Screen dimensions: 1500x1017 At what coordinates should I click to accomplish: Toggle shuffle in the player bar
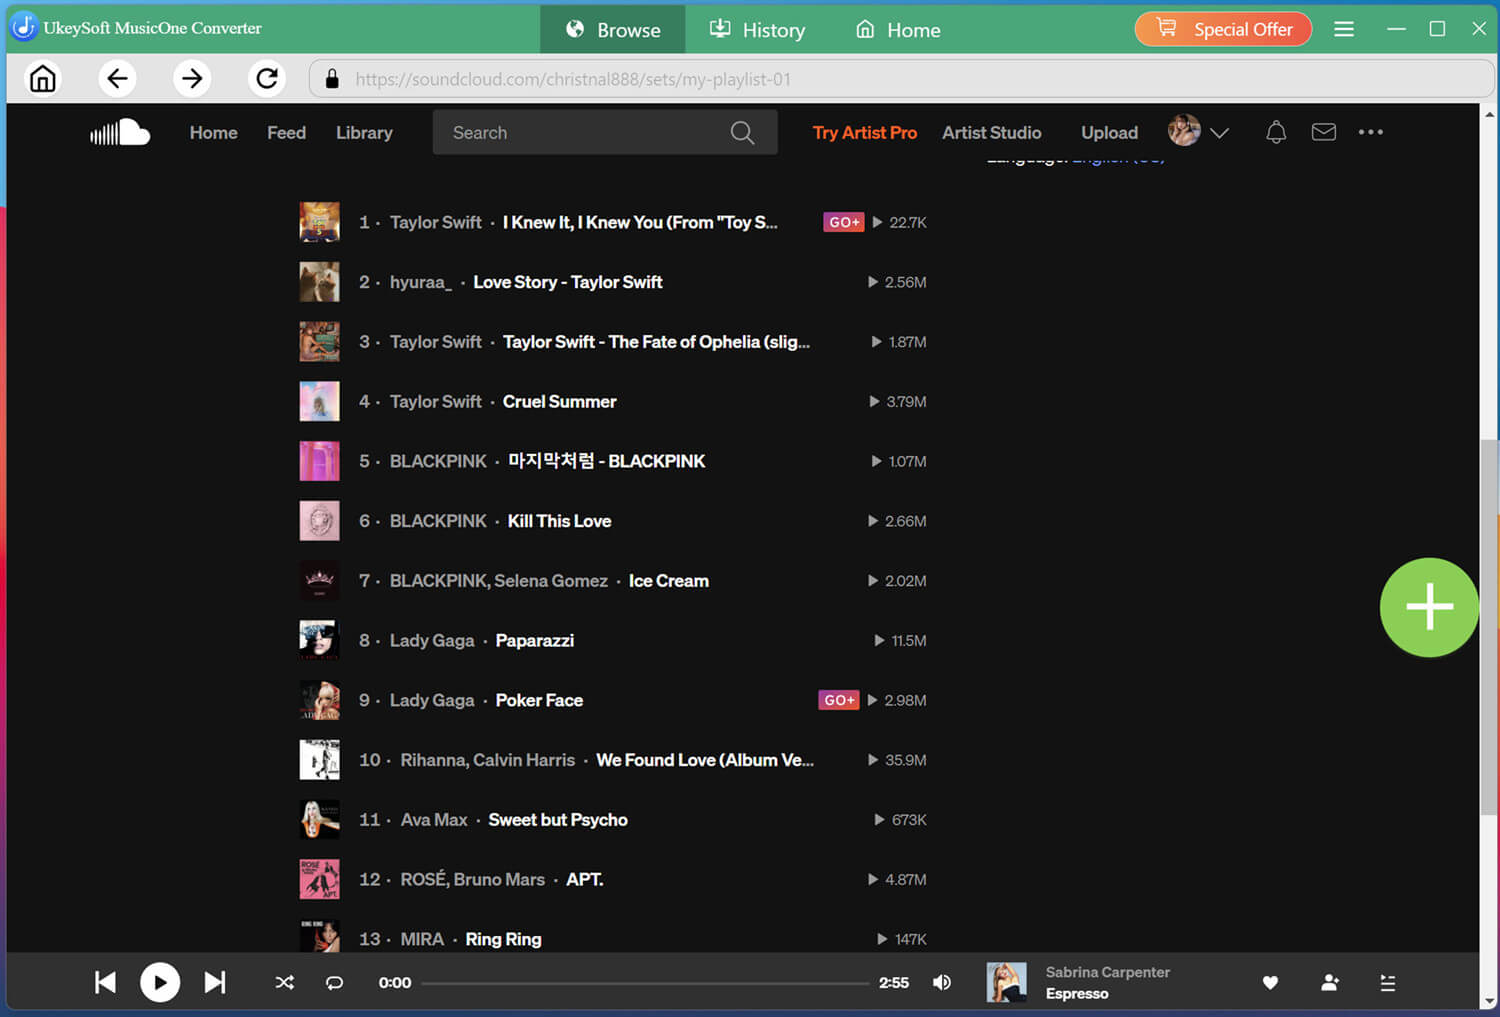click(x=285, y=982)
